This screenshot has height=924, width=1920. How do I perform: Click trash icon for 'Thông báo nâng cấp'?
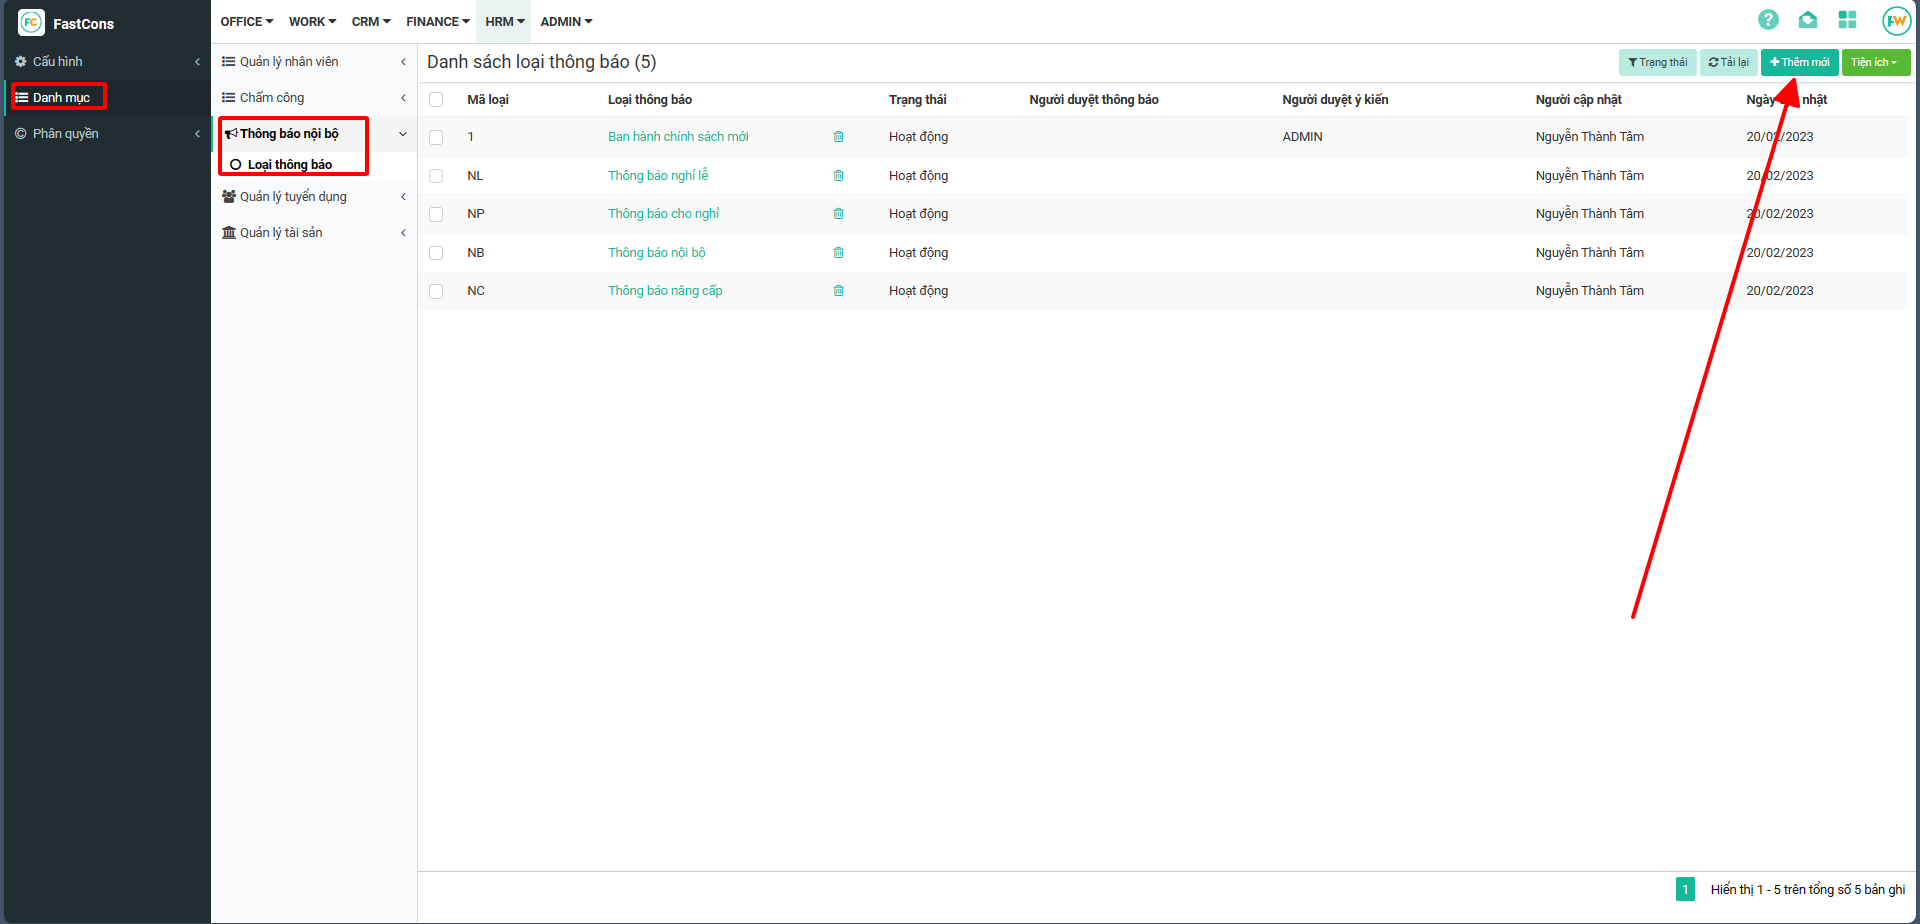[x=838, y=291]
